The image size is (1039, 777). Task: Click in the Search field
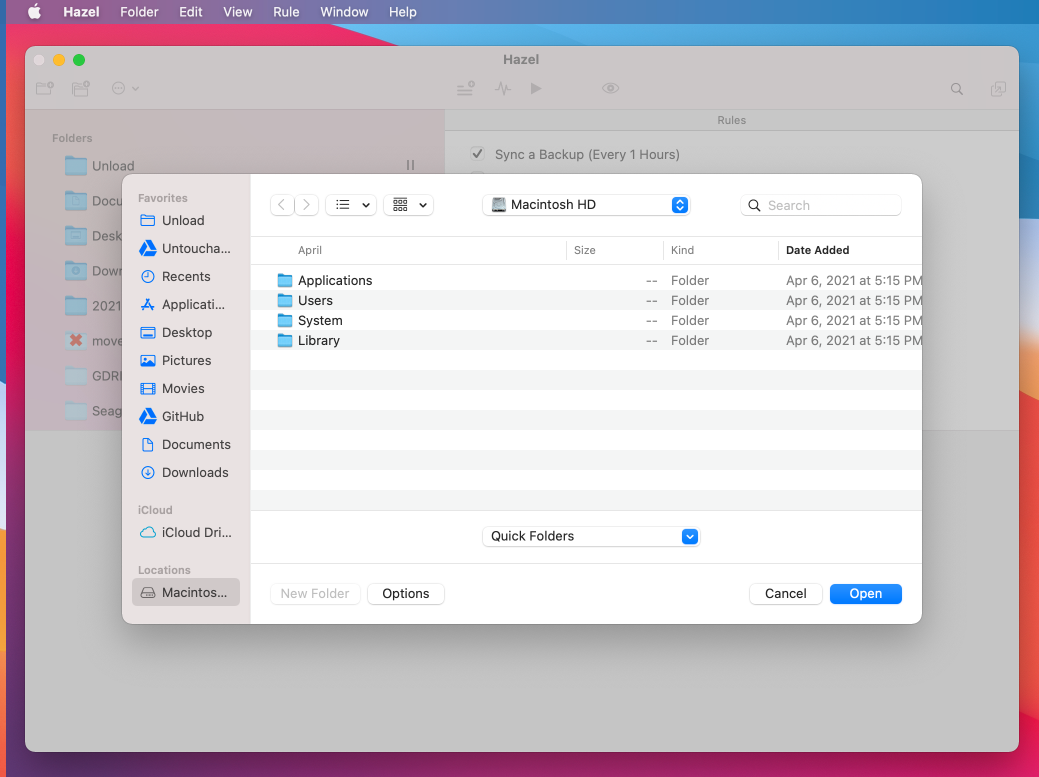(820, 205)
